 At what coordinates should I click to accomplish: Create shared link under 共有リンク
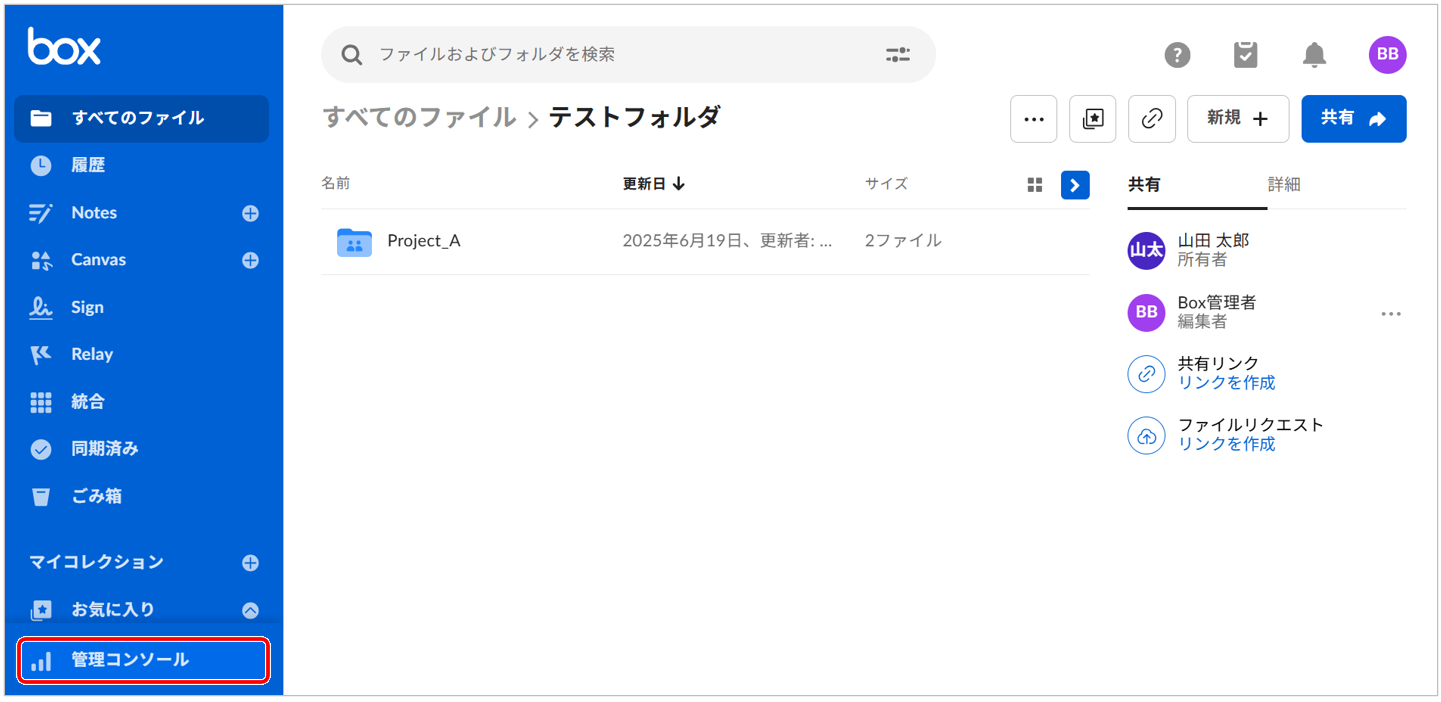(1226, 383)
